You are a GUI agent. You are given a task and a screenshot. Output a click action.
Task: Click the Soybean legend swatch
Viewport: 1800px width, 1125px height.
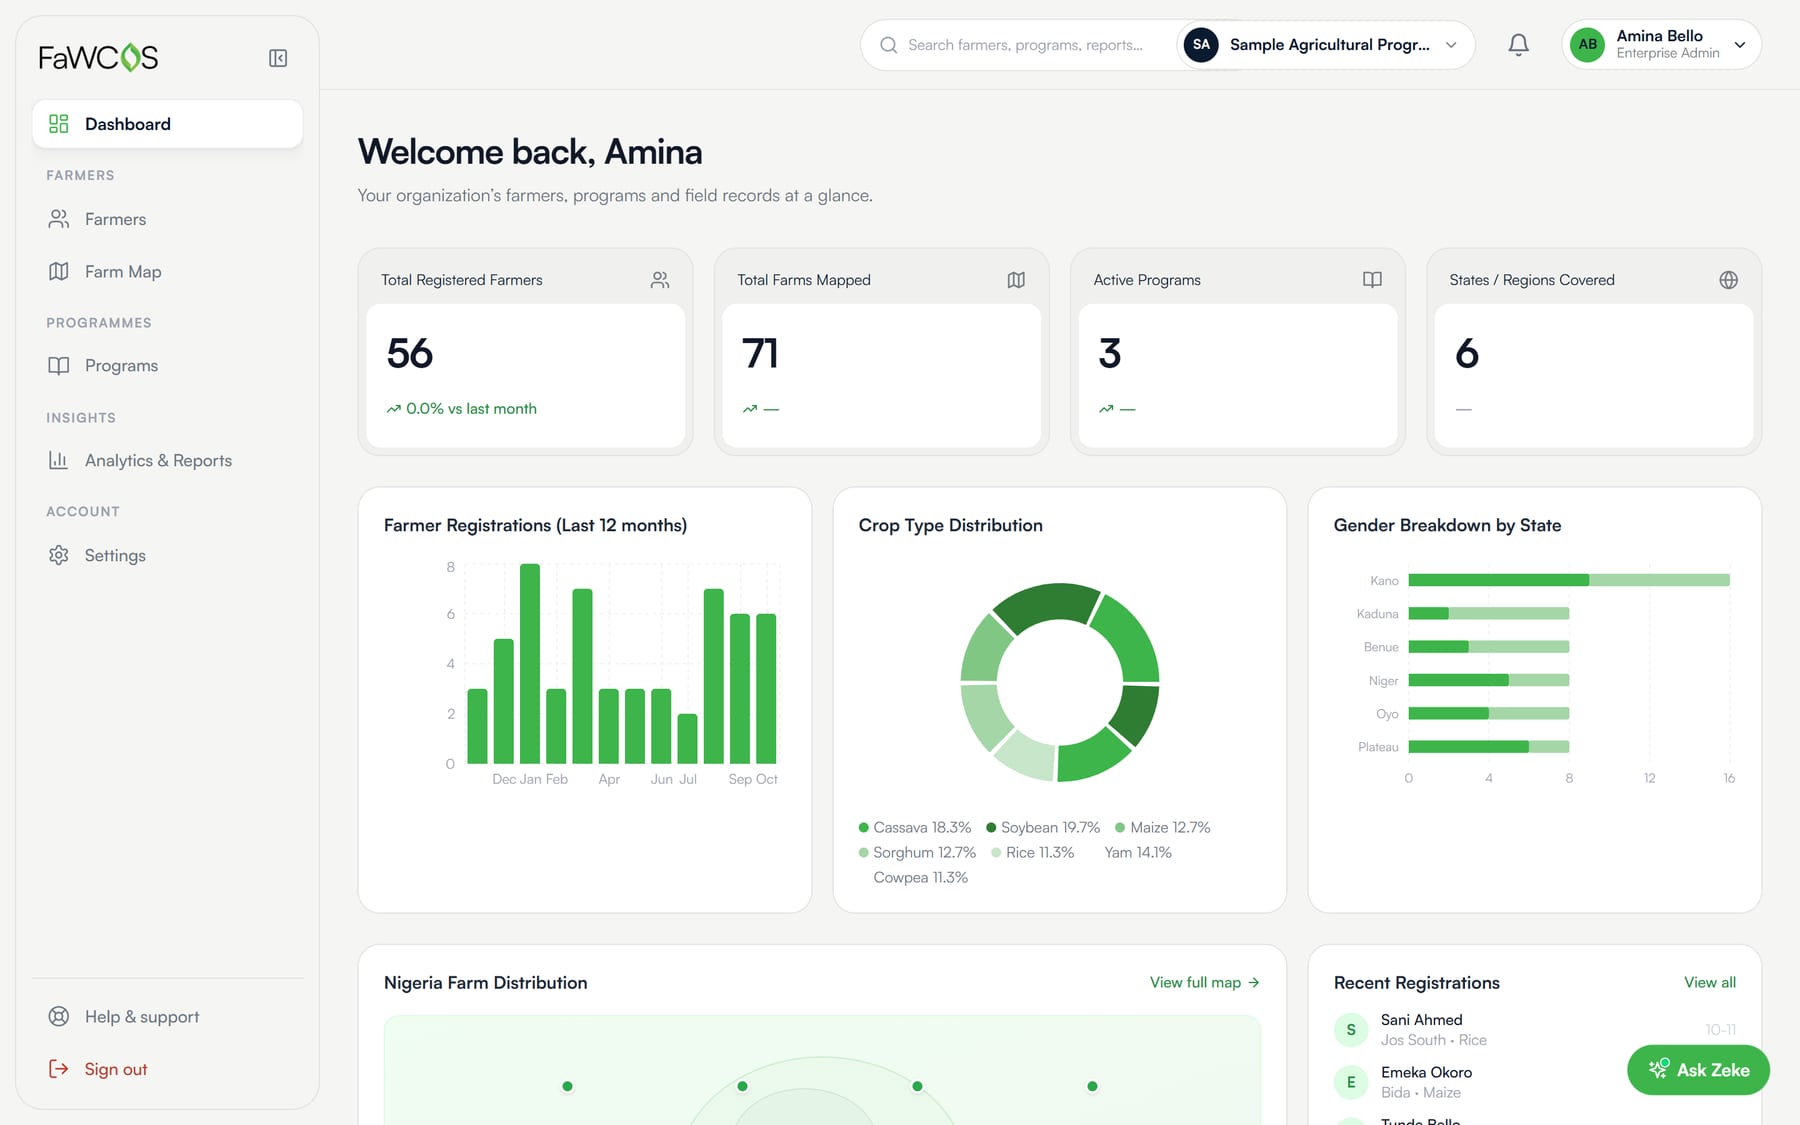(x=991, y=828)
